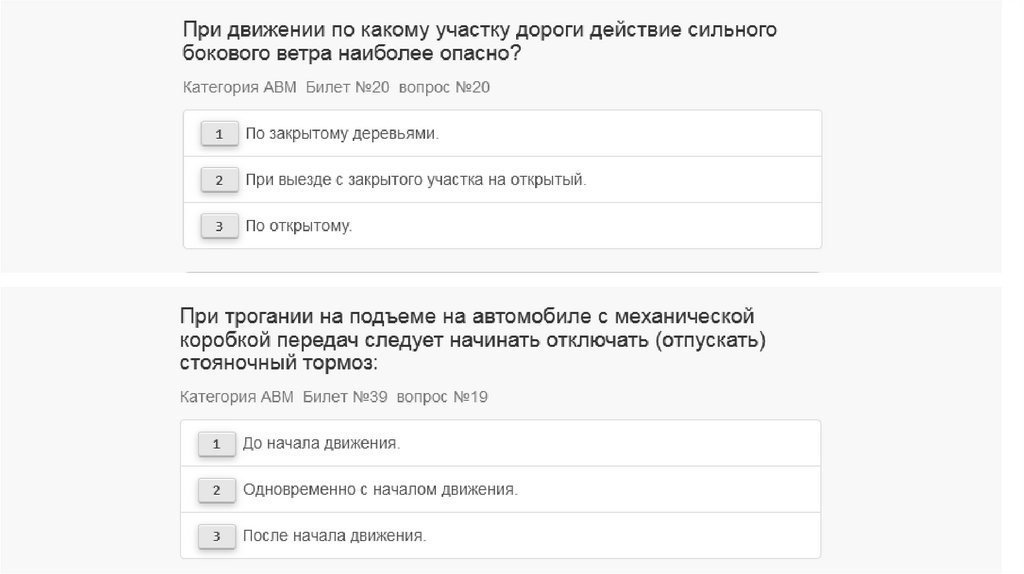
Task: Click button 3 next to 'По открытому'
Action: coord(218,226)
